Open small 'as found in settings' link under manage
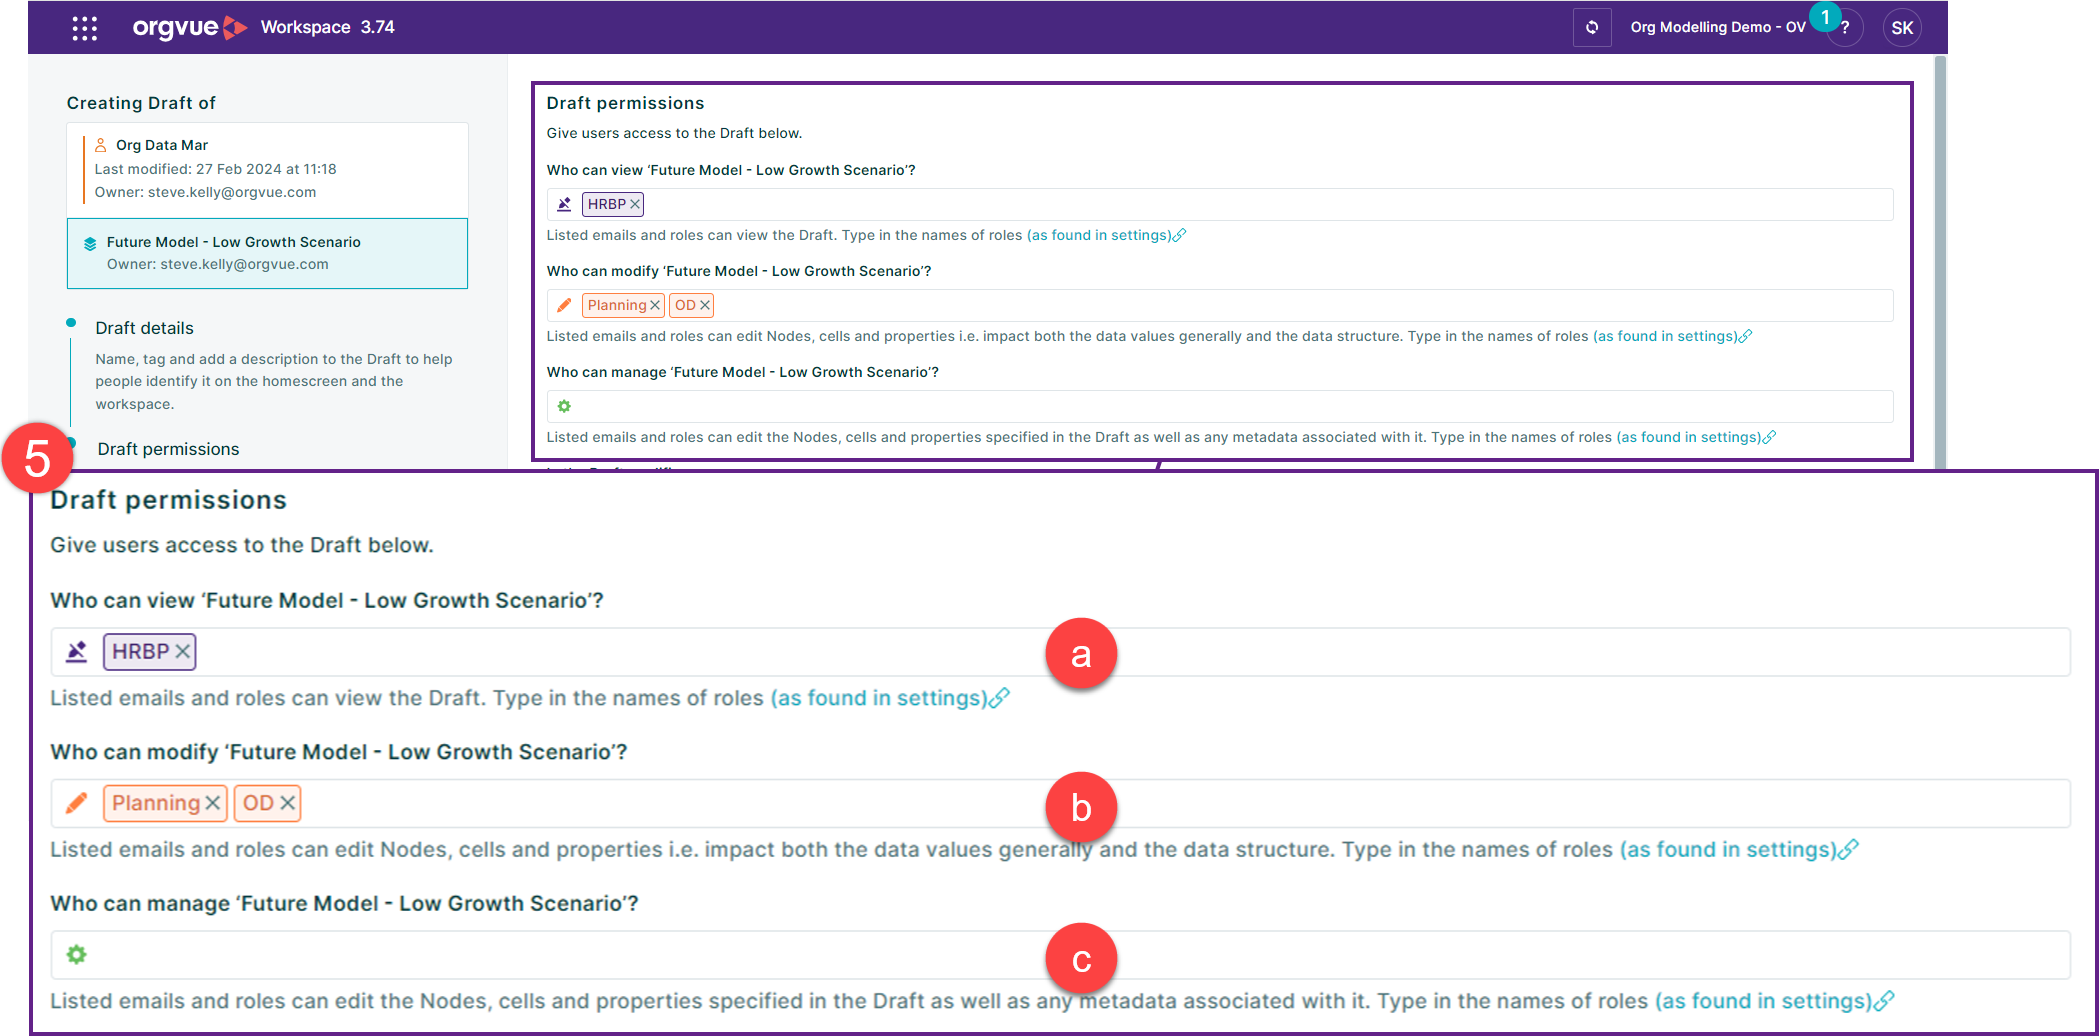Image resolution: width=2099 pixels, height=1036 pixels. (1696, 437)
